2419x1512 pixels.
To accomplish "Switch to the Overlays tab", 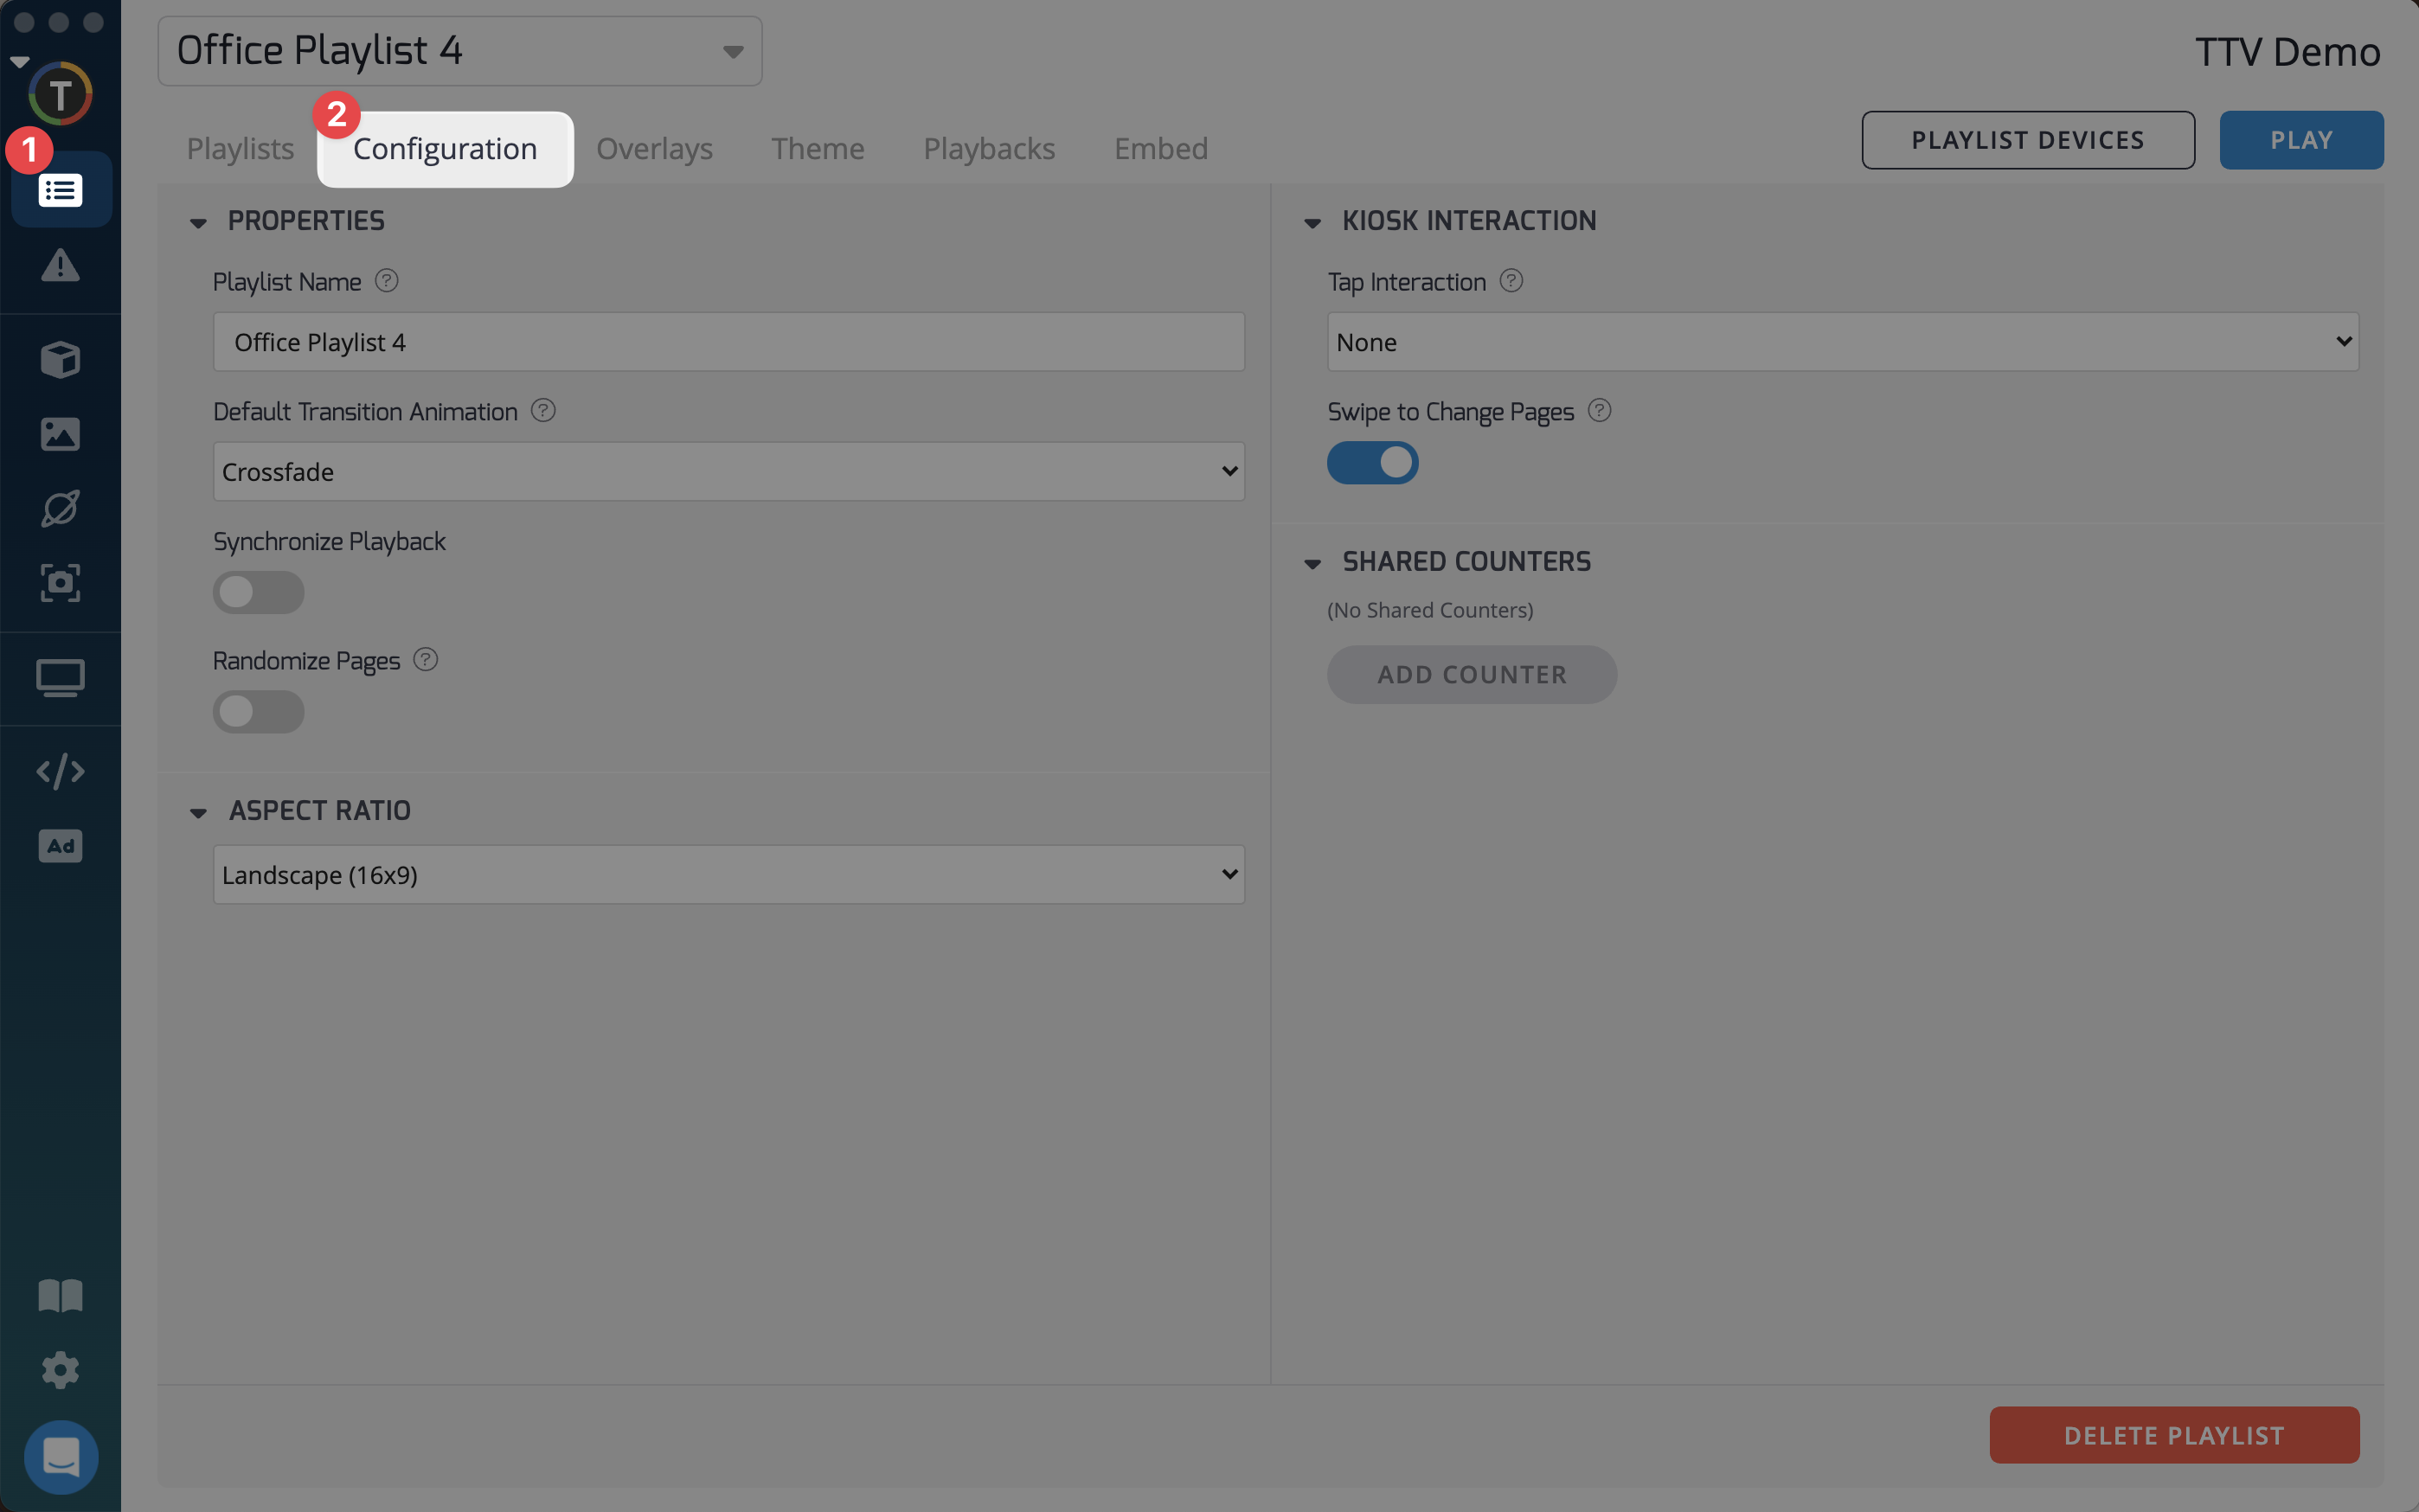I will point(654,149).
